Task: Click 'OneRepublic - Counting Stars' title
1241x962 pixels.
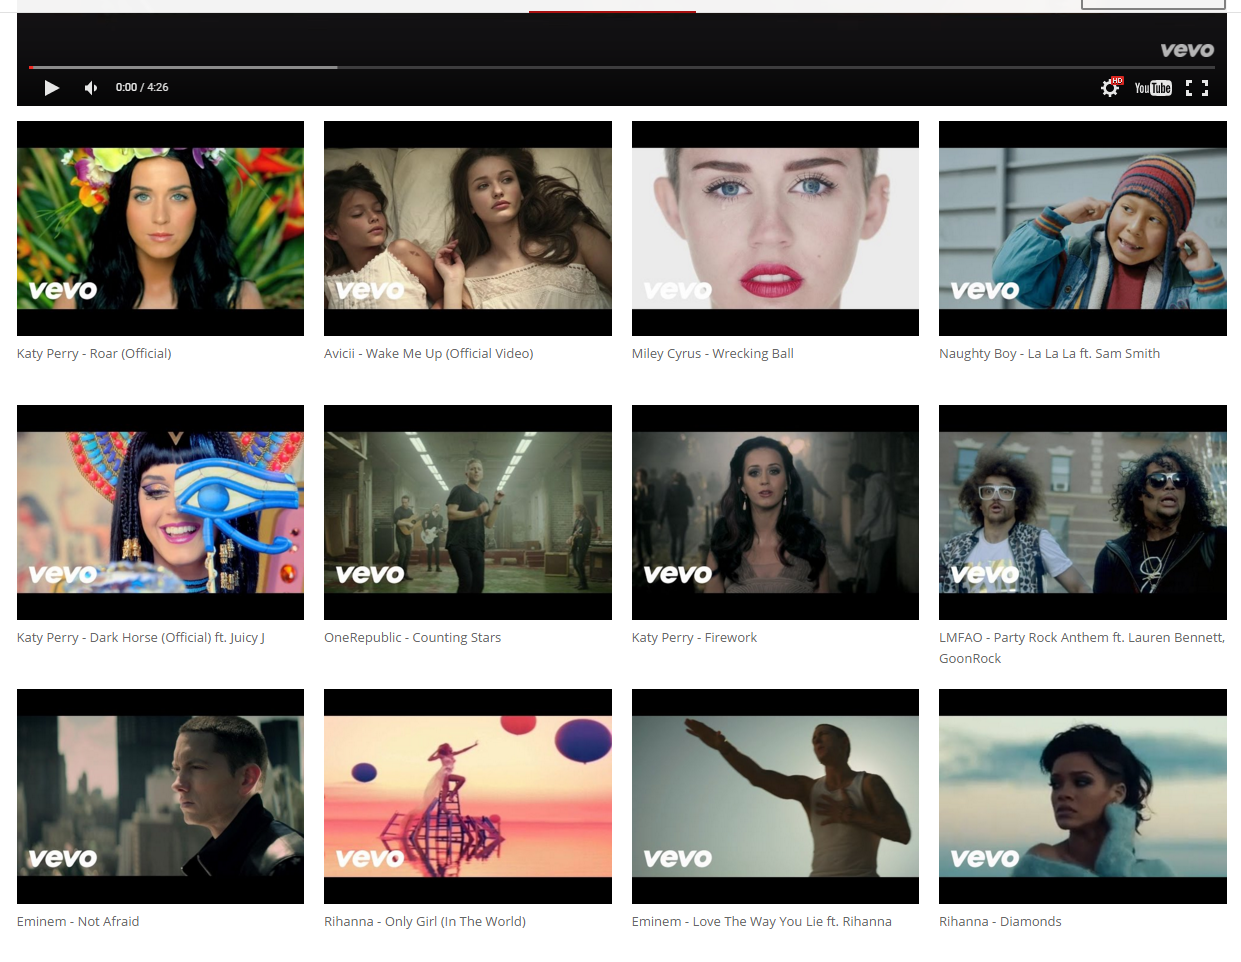Action: 413,637
